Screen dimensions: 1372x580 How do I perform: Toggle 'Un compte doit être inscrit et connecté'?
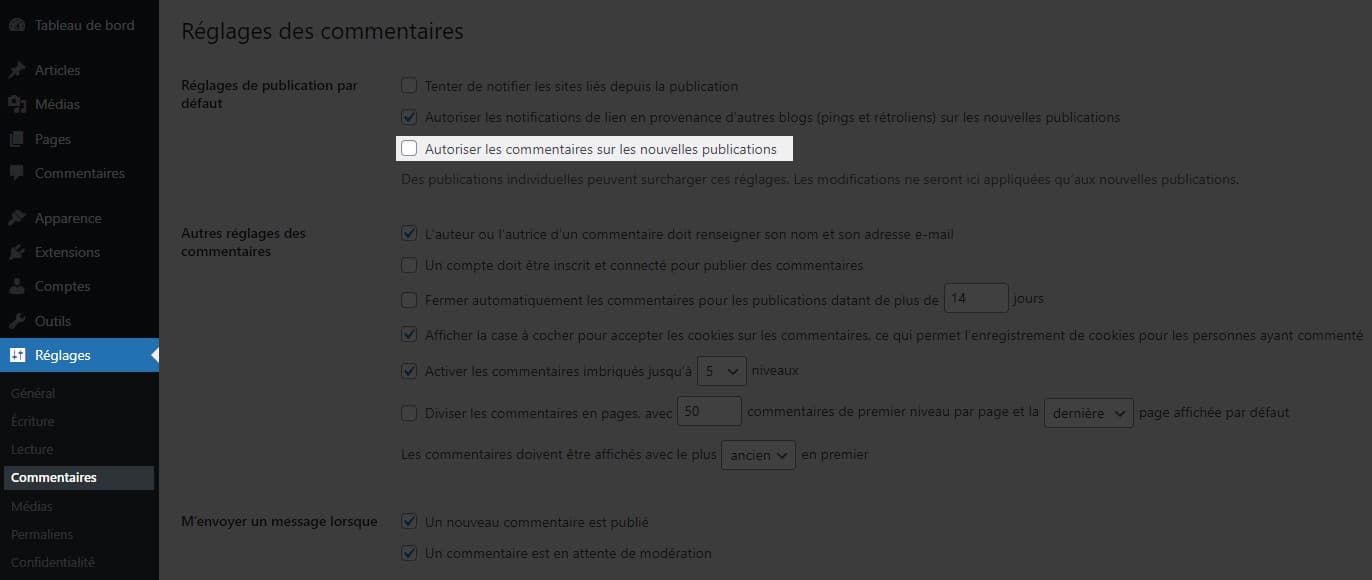tap(409, 266)
